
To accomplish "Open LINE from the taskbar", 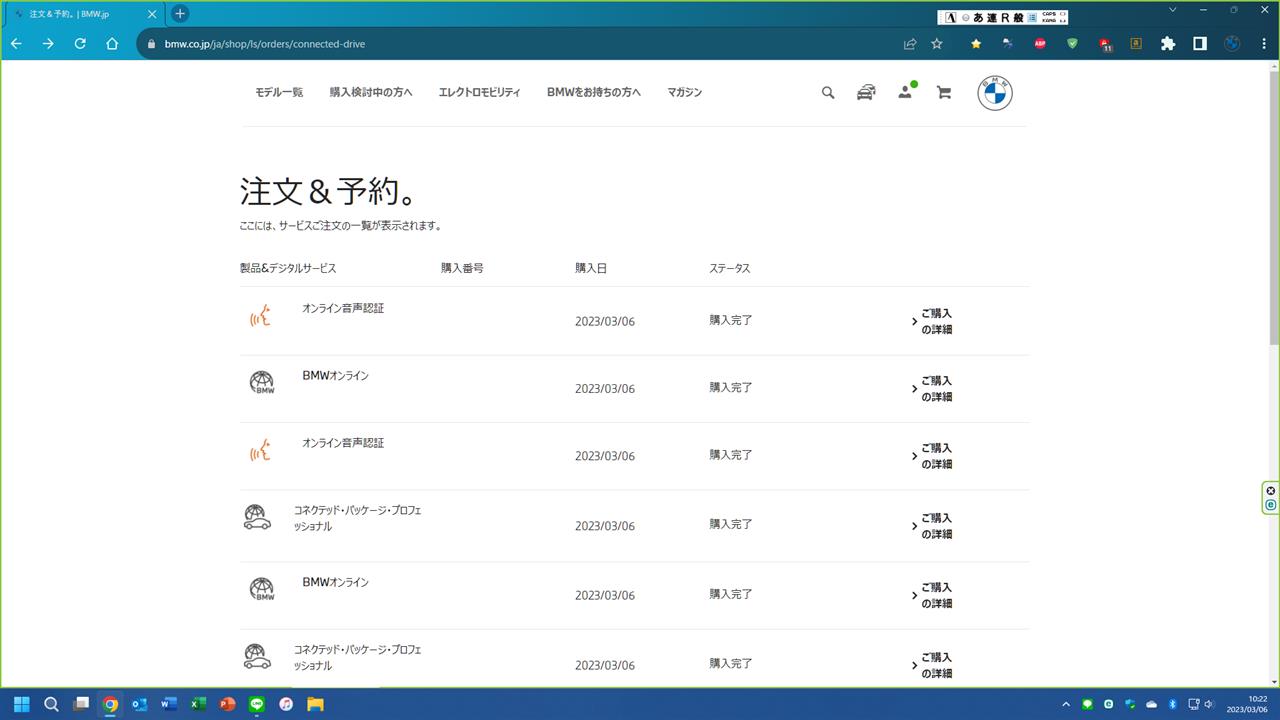I will (x=257, y=704).
